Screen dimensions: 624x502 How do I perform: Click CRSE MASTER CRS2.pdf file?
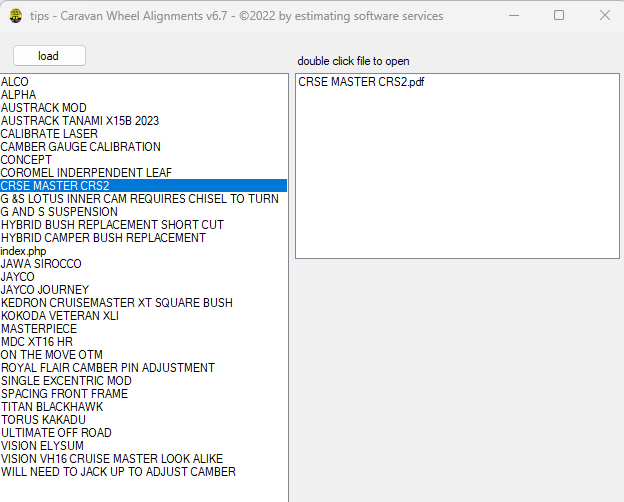(x=457, y=82)
